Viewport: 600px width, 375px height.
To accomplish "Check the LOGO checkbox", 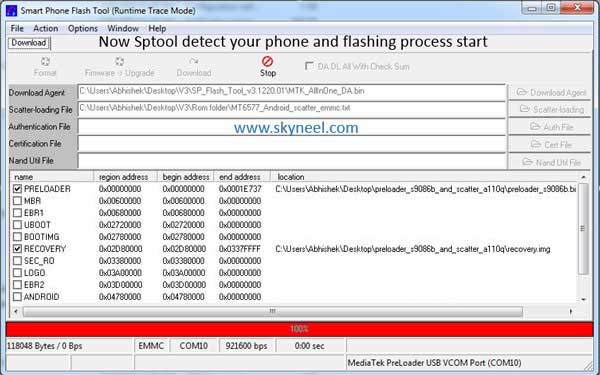I will [17, 272].
